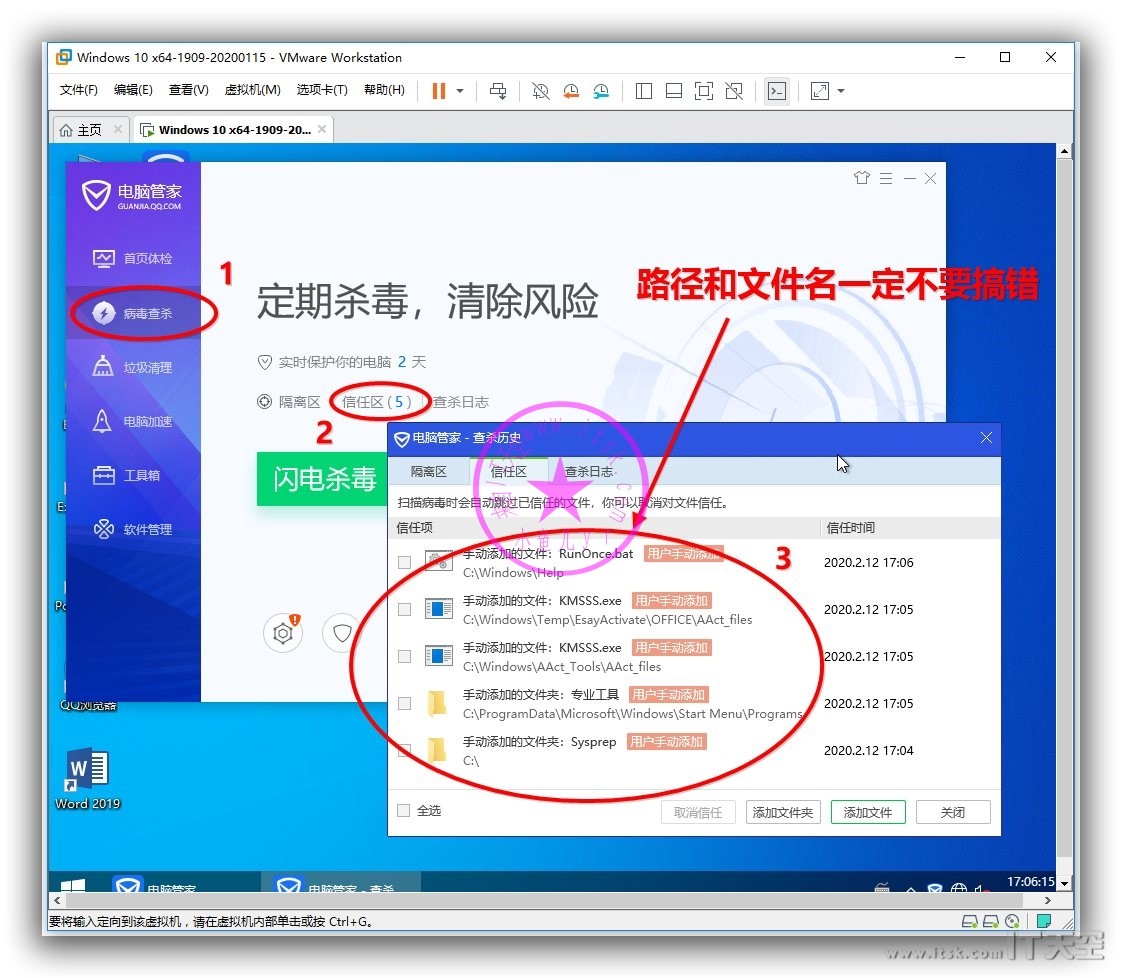
Task: Click the CD/DVD device status icon
Action: point(1012,921)
